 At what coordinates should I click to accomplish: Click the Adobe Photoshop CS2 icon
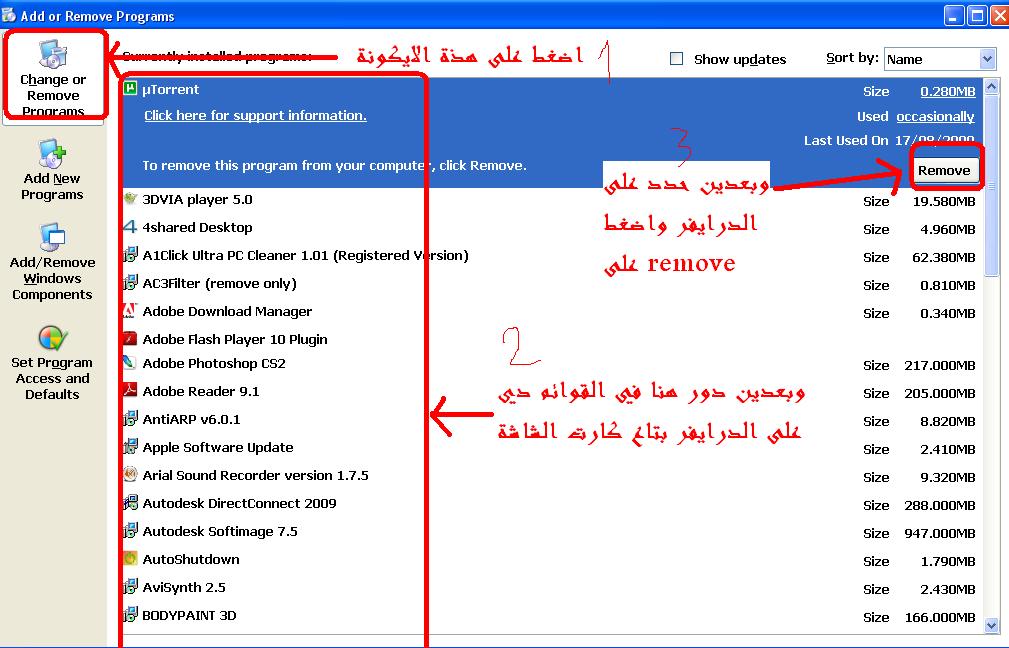(x=130, y=362)
